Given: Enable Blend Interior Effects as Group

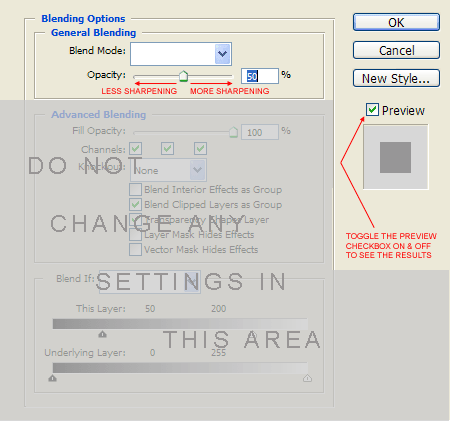Looking at the screenshot, I should (135, 189).
